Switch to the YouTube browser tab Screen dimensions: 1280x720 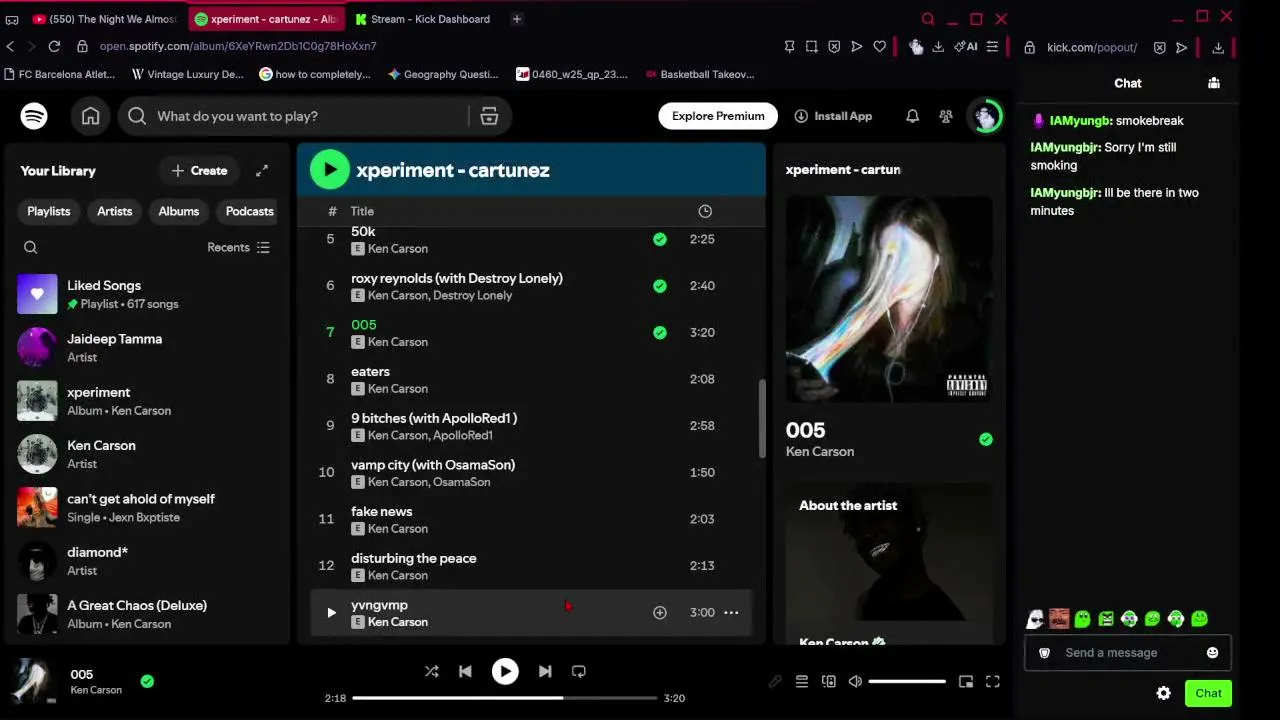click(104, 19)
